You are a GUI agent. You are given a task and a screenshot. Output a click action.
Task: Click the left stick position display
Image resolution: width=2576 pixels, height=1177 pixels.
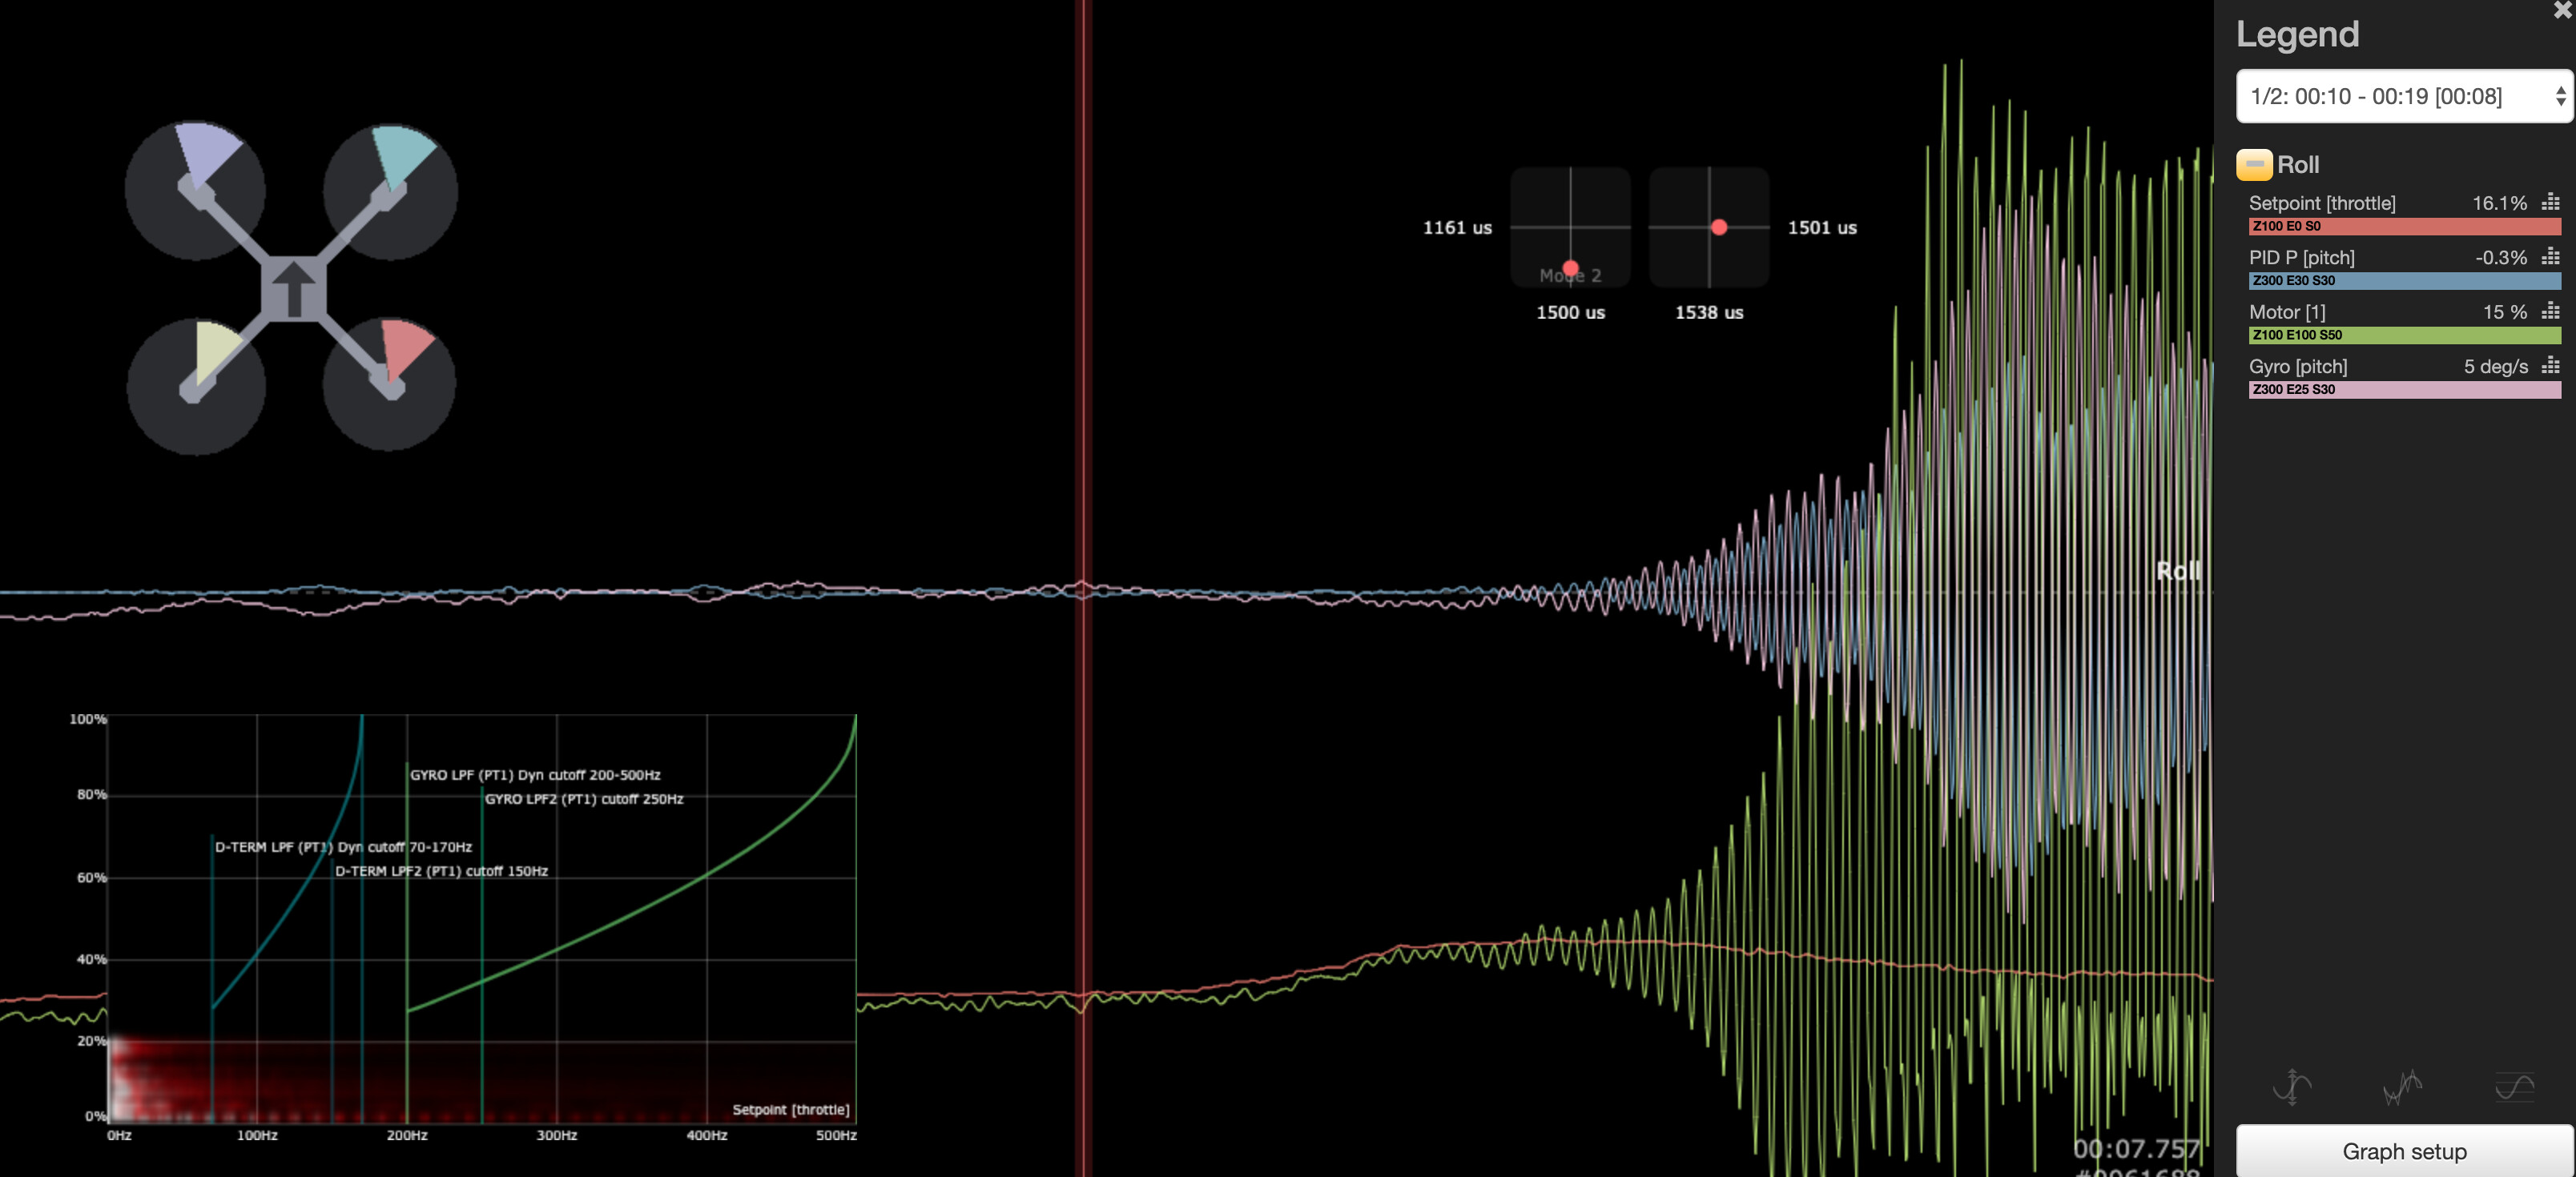coord(1570,227)
